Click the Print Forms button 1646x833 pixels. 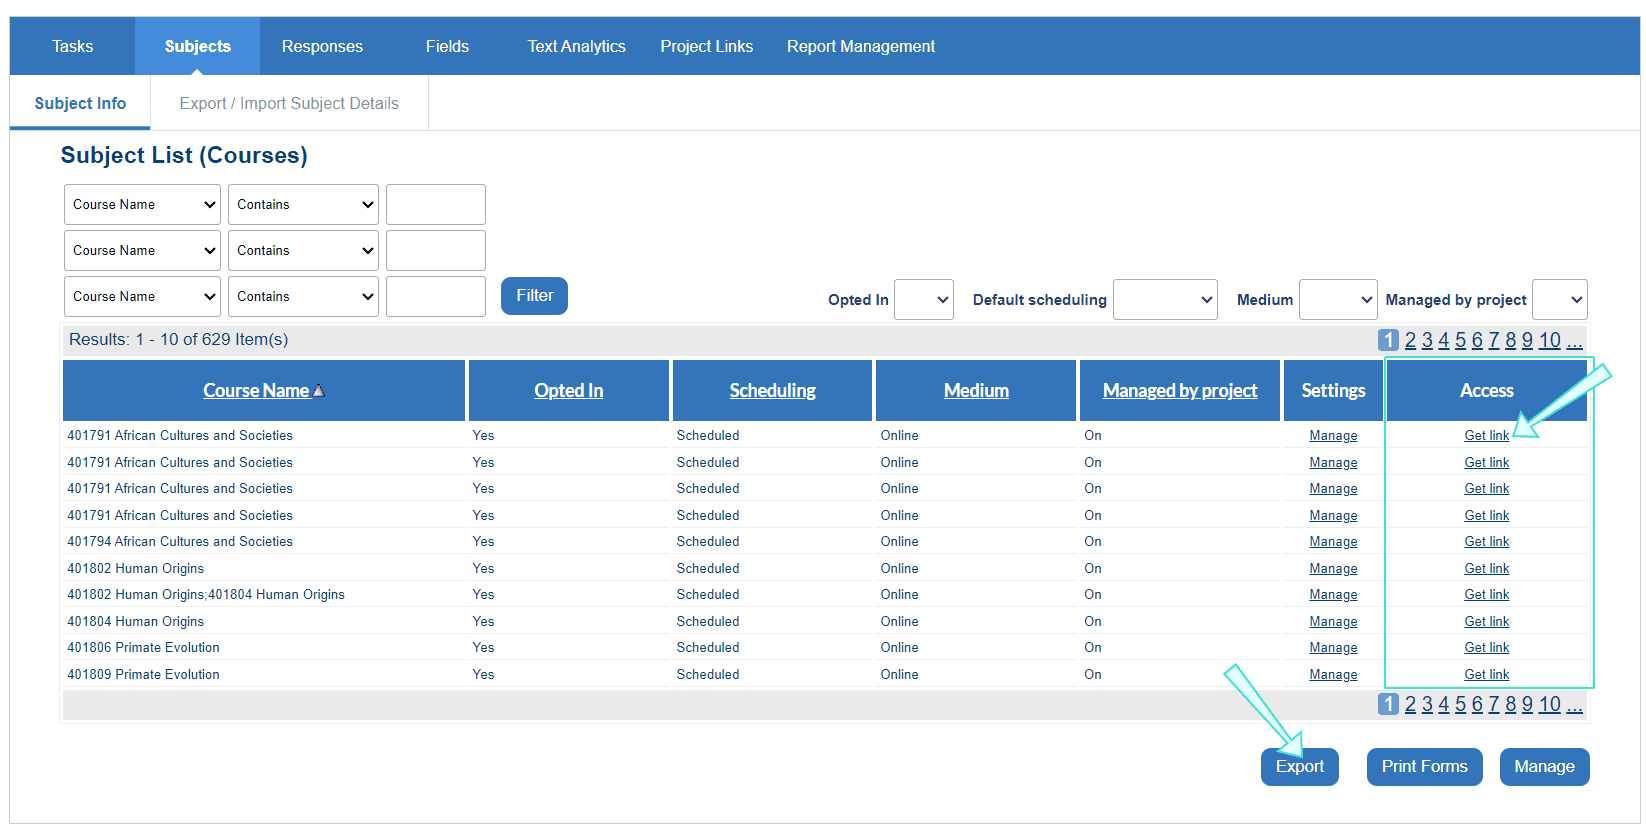click(1424, 767)
